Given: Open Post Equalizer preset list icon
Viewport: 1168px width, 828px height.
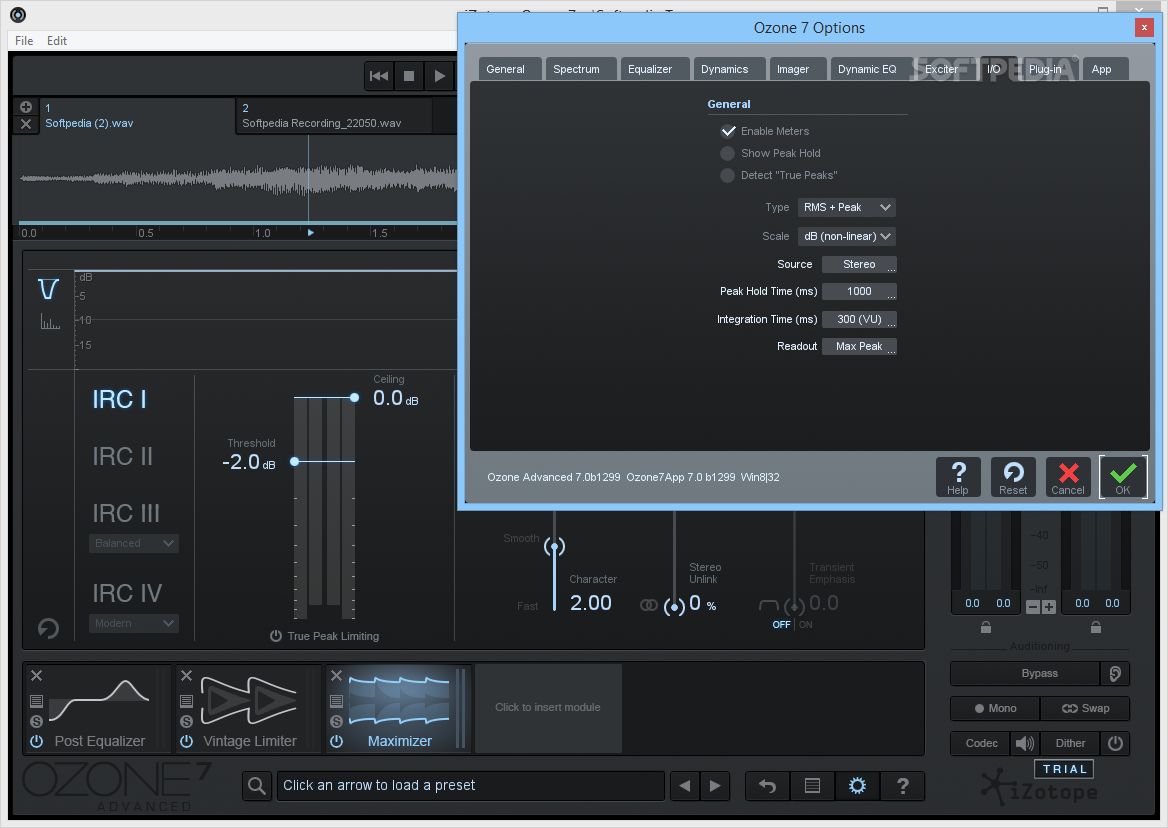Looking at the screenshot, I should 36,701.
